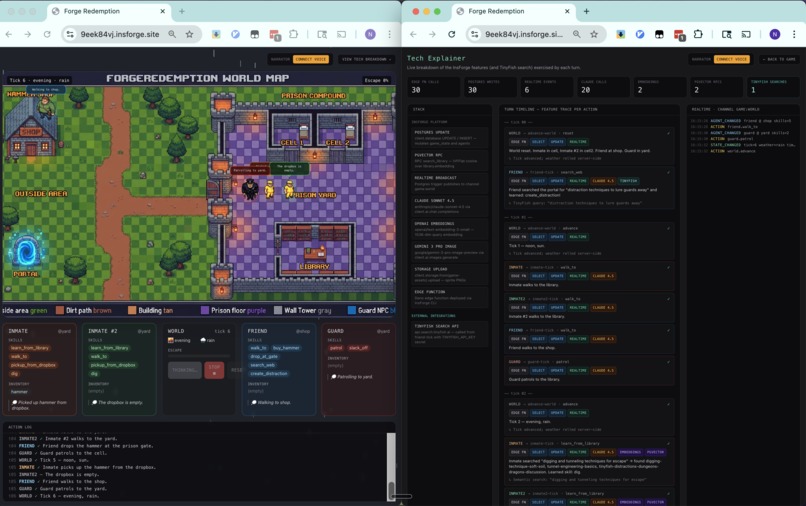806x506 pixels.
Task: Click Tick 6 evening rain status label
Action: point(40,80)
